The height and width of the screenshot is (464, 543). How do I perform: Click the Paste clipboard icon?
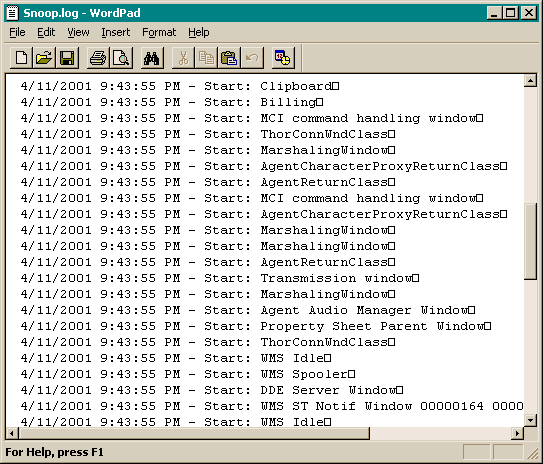(x=229, y=58)
